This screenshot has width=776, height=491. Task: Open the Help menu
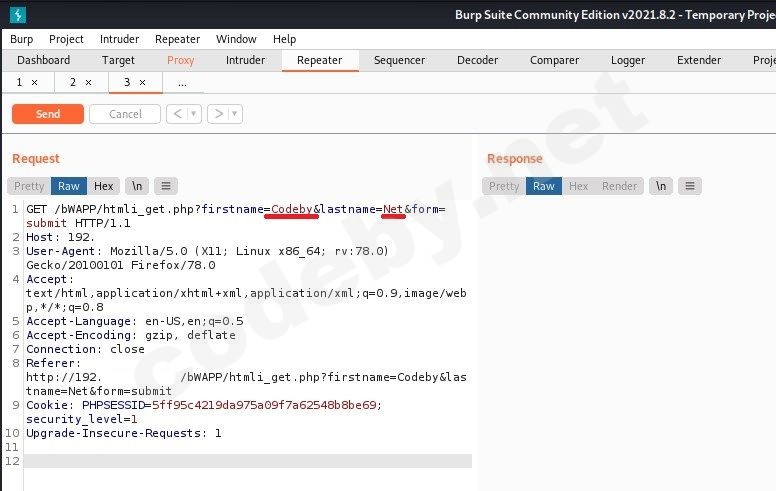pos(284,39)
